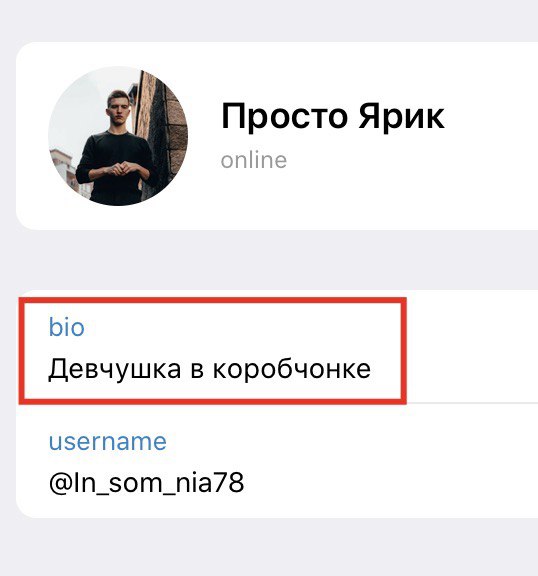538x576 pixels.
Task: Click the divider line between bio and username
Action: click(472, 403)
